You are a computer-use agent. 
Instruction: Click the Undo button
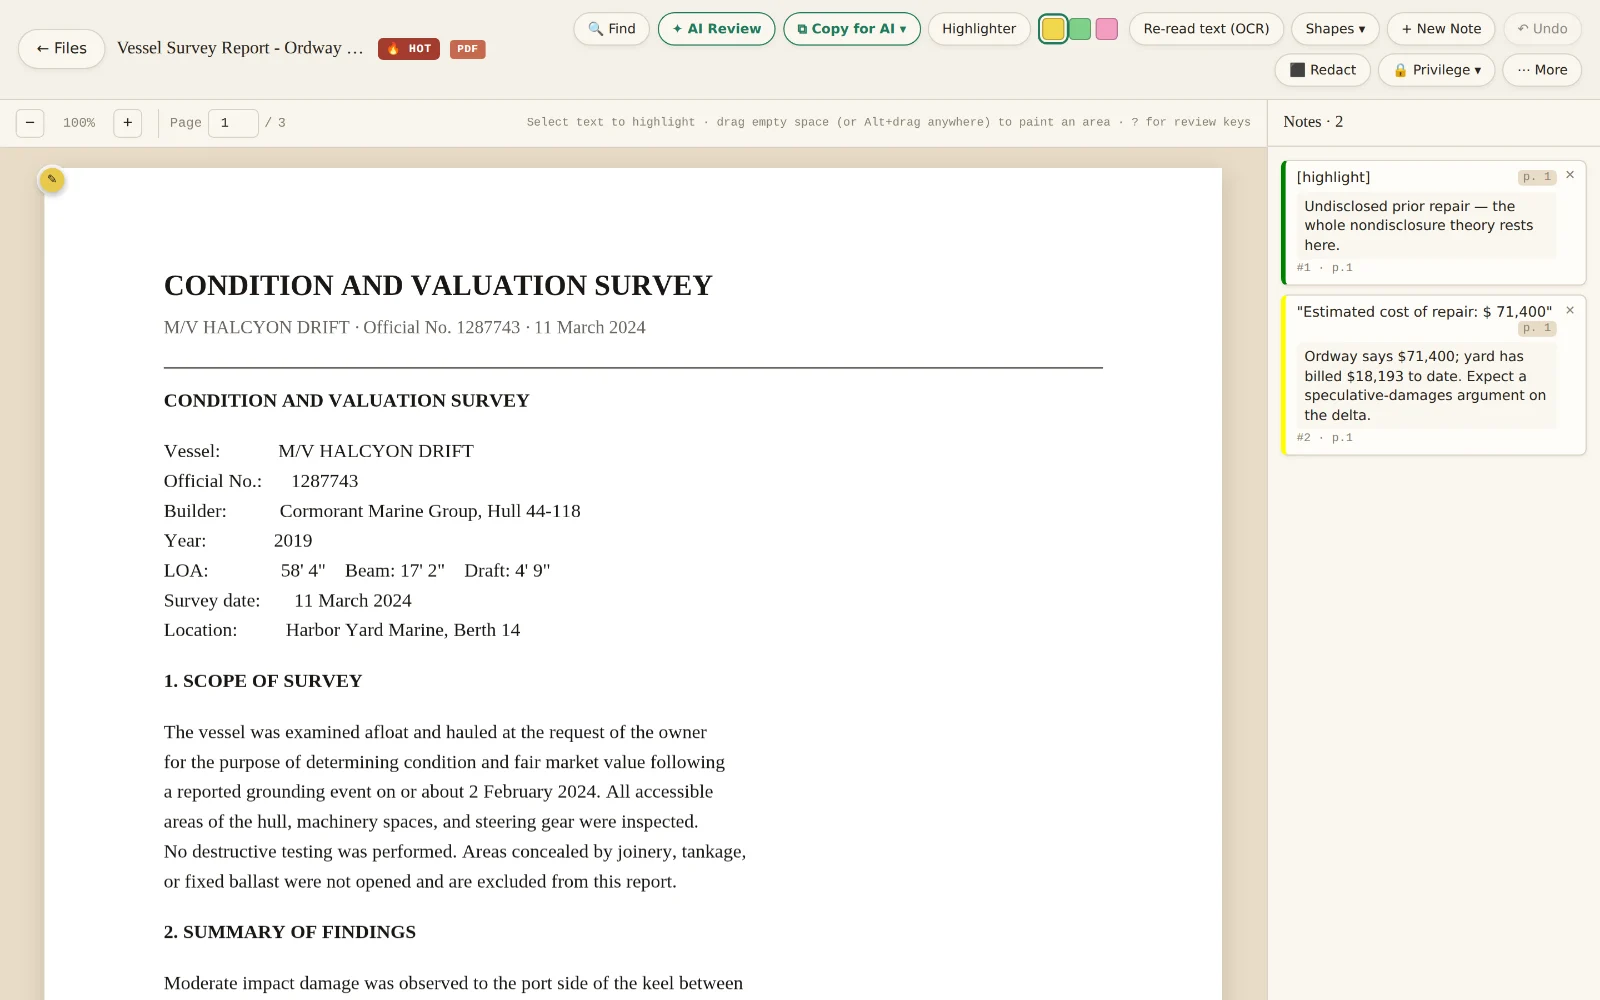pyautogui.click(x=1542, y=29)
